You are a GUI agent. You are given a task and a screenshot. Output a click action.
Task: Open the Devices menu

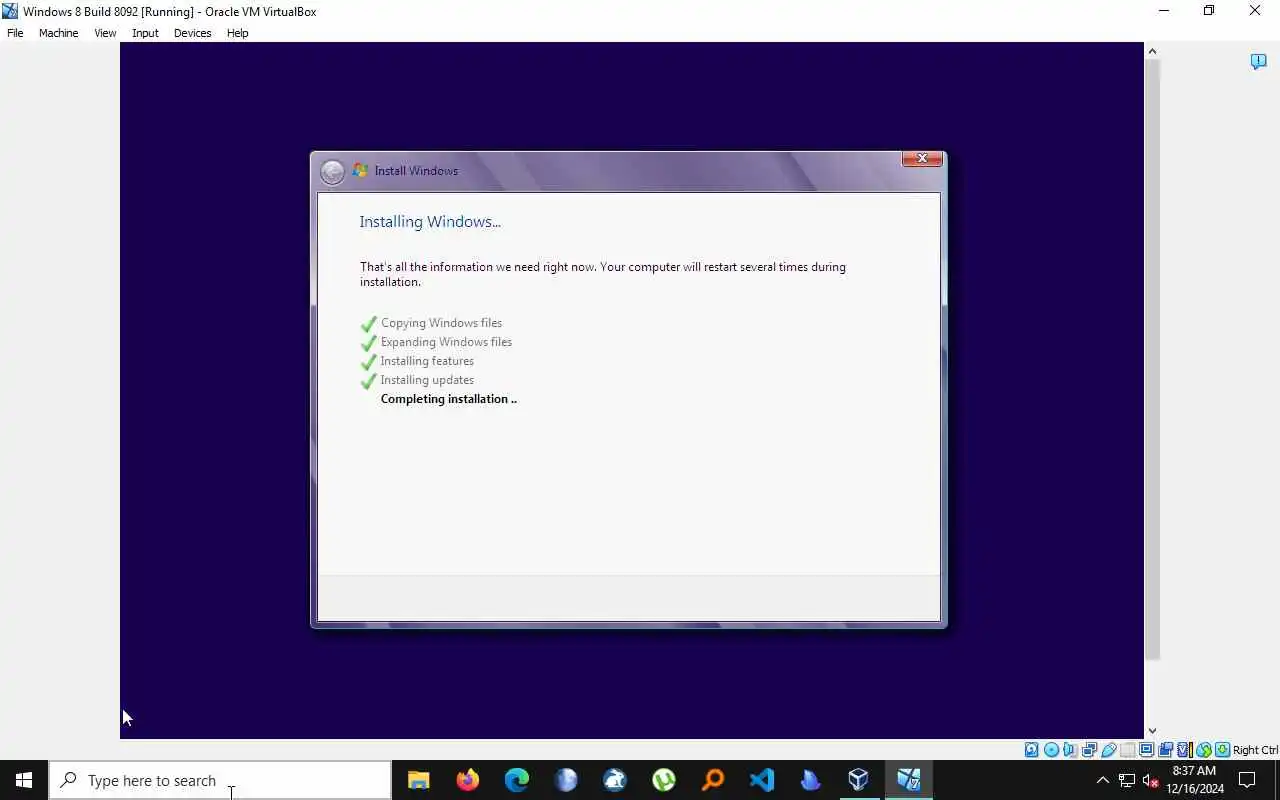coord(192,33)
